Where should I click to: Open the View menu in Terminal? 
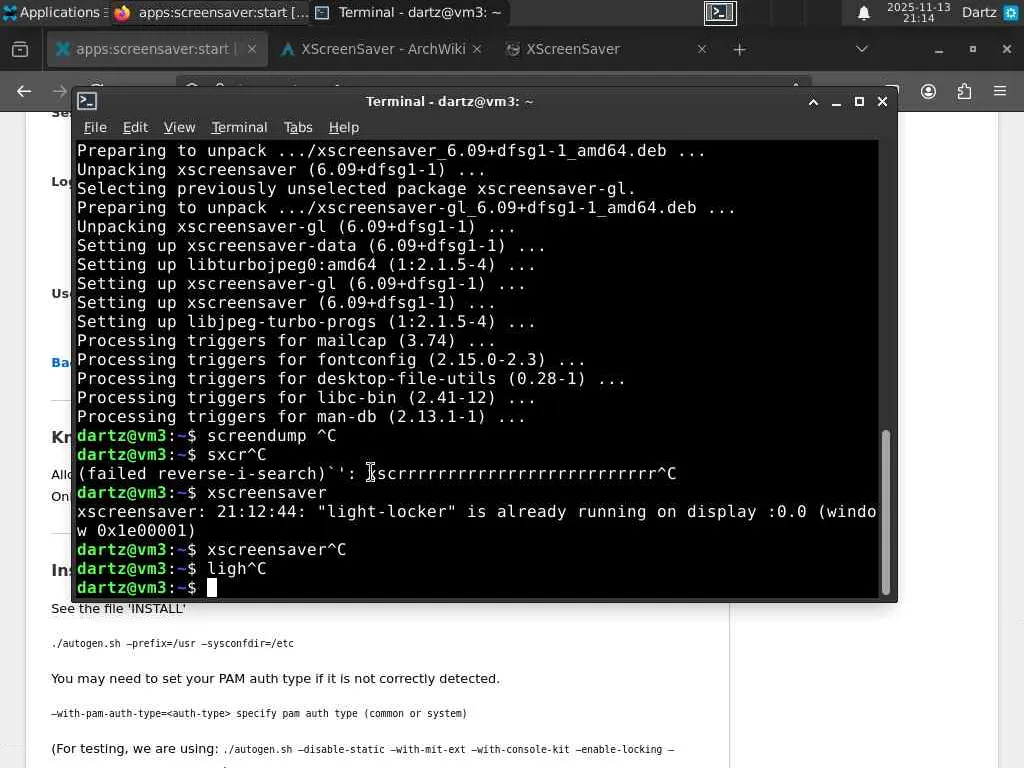(180, 127)
